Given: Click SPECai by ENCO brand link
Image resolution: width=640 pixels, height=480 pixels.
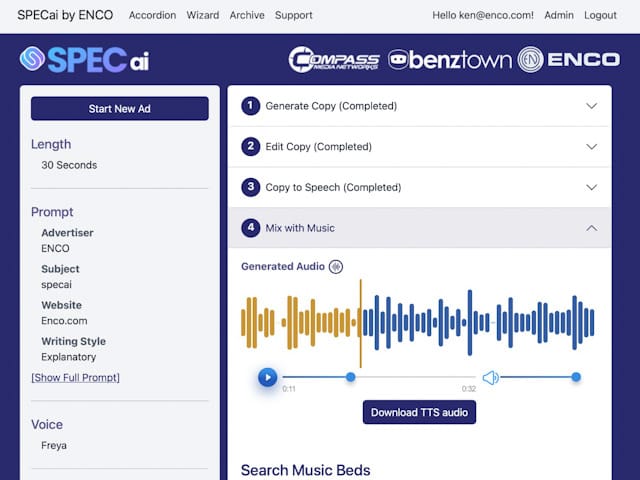Looking at the screenshot, I should [65, 15].
